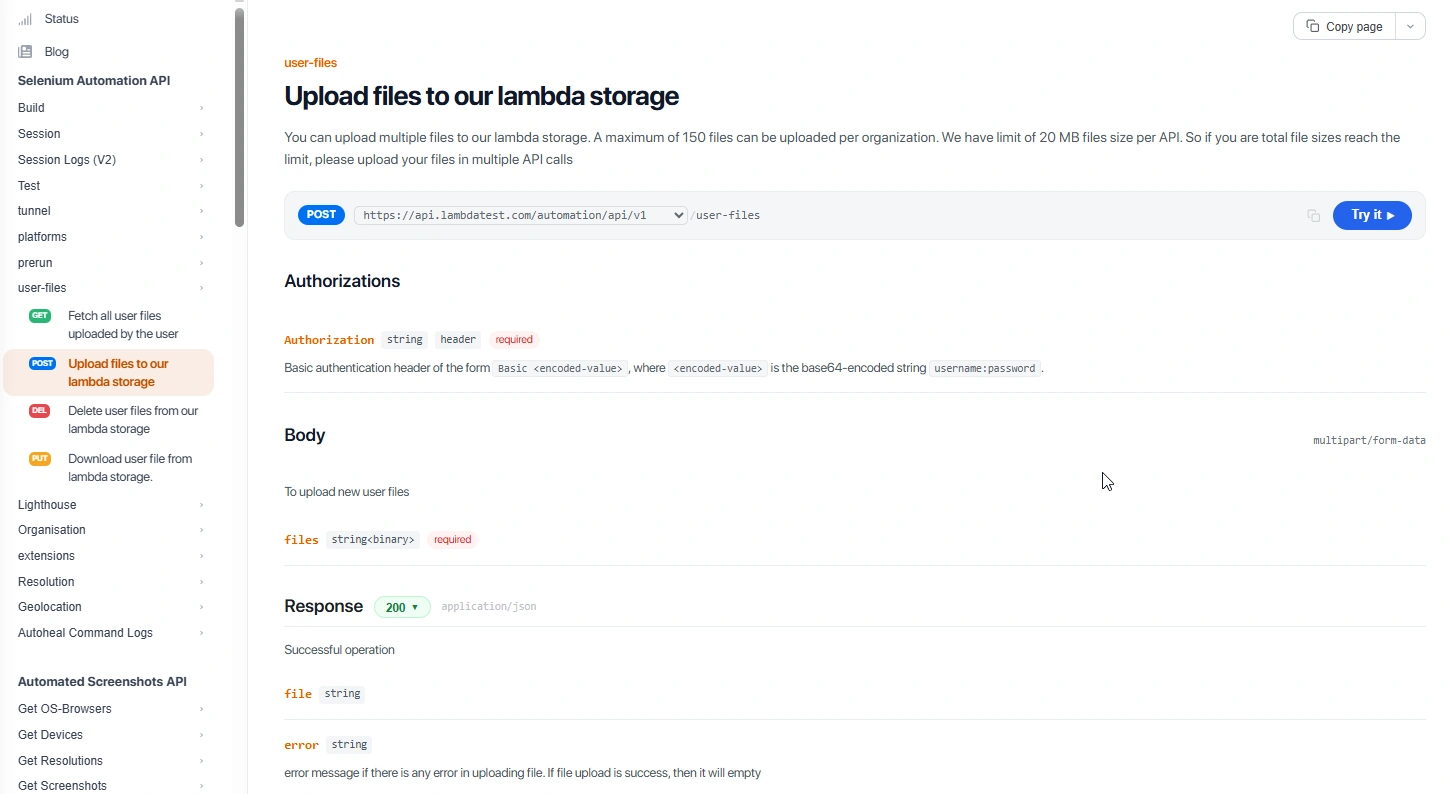Open the Copy page dropdown arrow

coord(1410,27)
